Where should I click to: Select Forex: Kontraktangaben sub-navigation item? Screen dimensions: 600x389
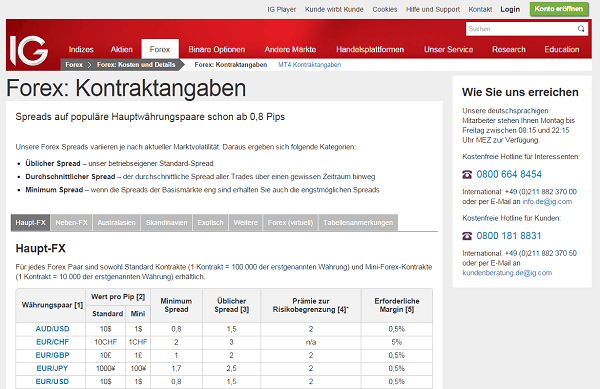[x=231, y=65]
